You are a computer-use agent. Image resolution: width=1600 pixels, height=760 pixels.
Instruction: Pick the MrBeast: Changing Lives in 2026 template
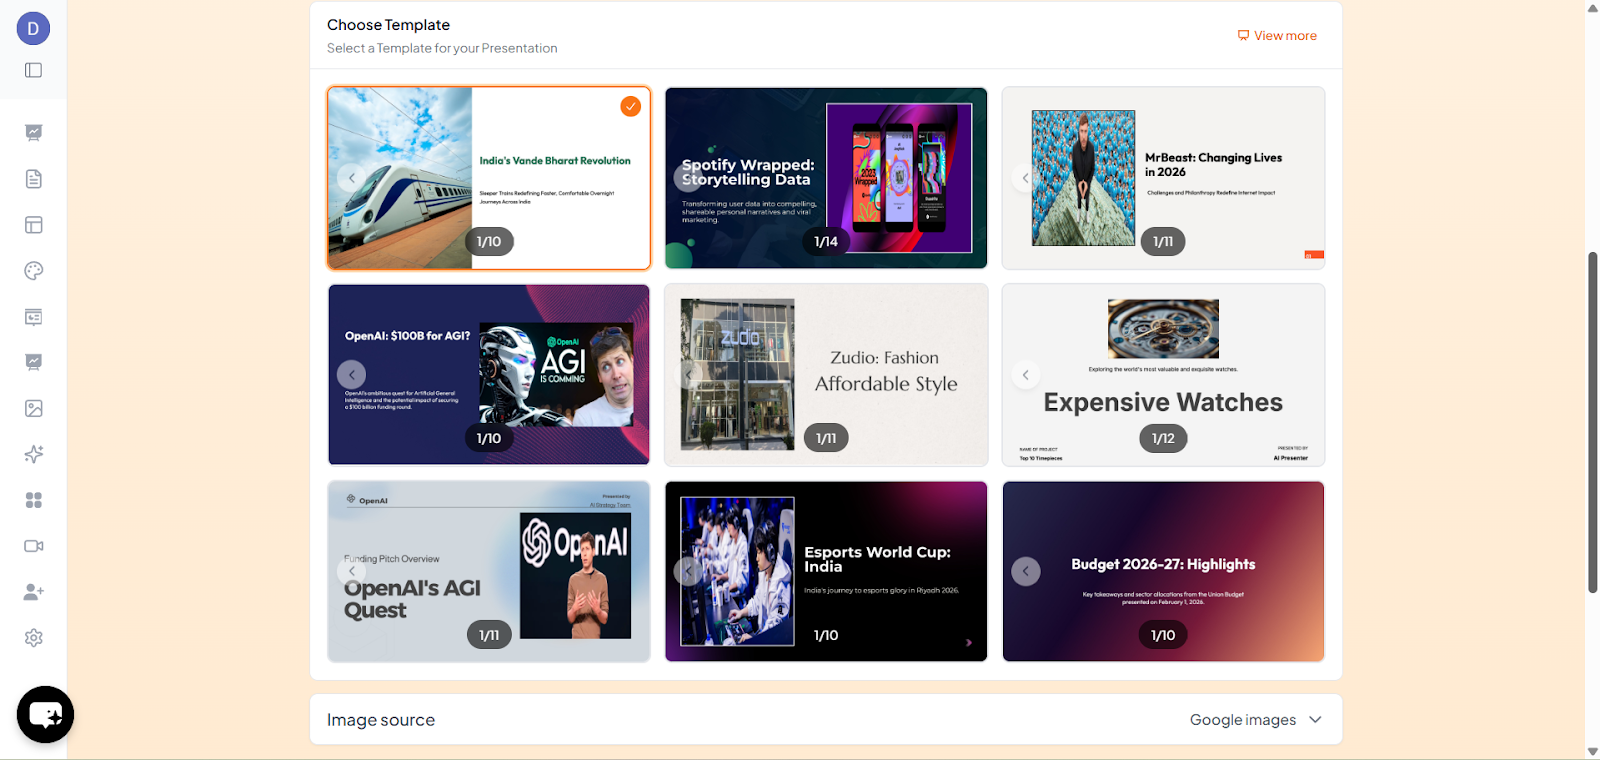1163,178
